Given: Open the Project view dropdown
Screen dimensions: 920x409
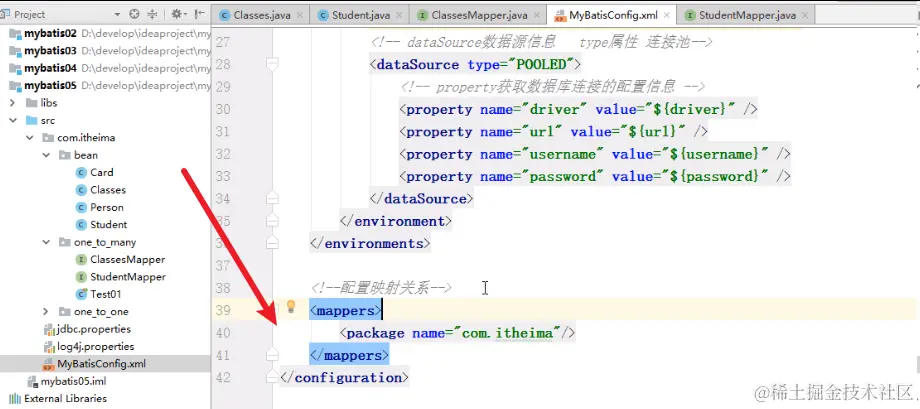Looking at the screenshot, I should coord(117,14).
